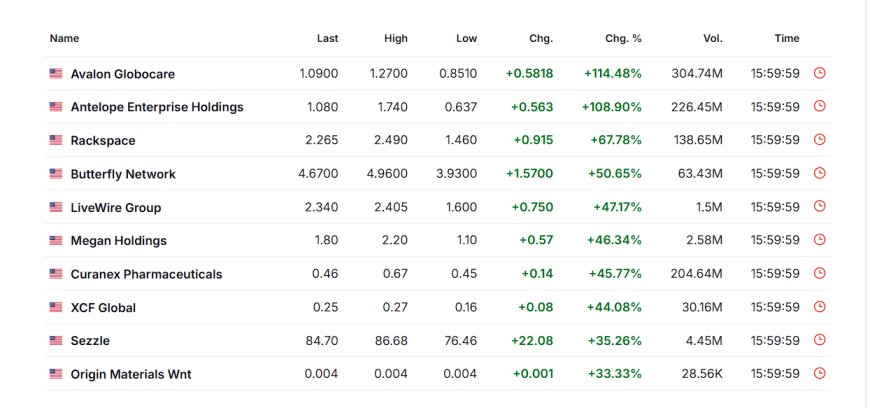Click the US flag beside Avalon Globocare
870x408 pixels.
[x=55, y=73]
